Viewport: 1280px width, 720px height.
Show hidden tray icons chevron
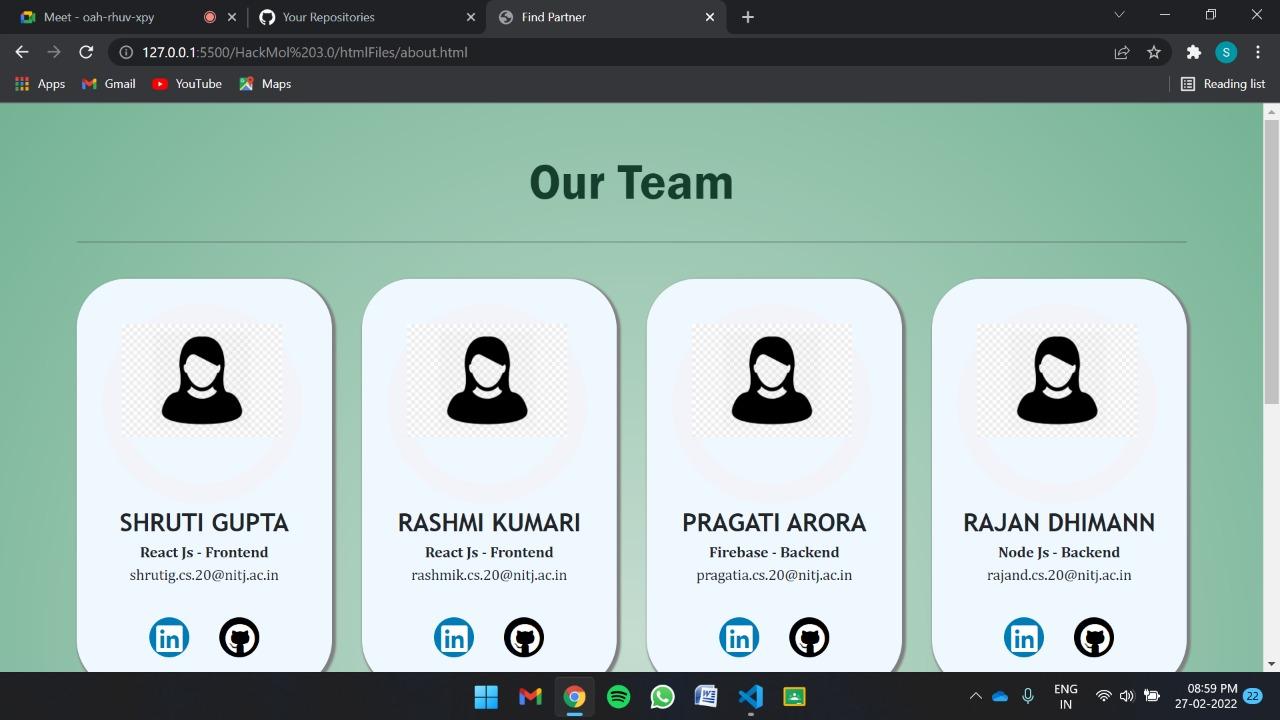975,696
